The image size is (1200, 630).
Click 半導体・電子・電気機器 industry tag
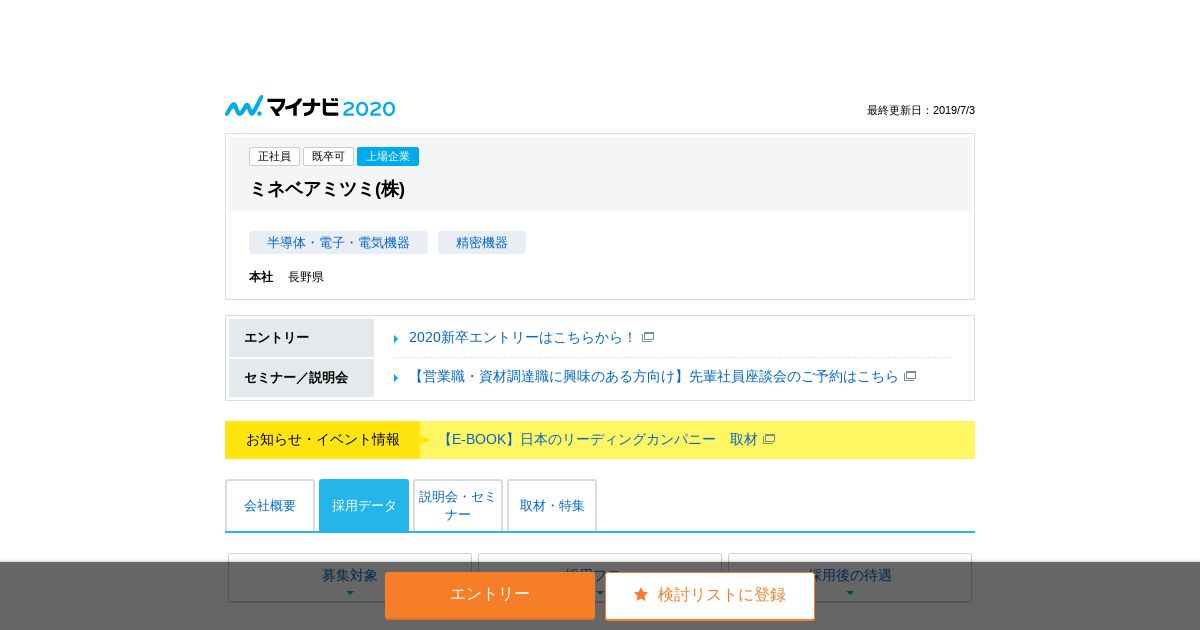click(338, 243)
